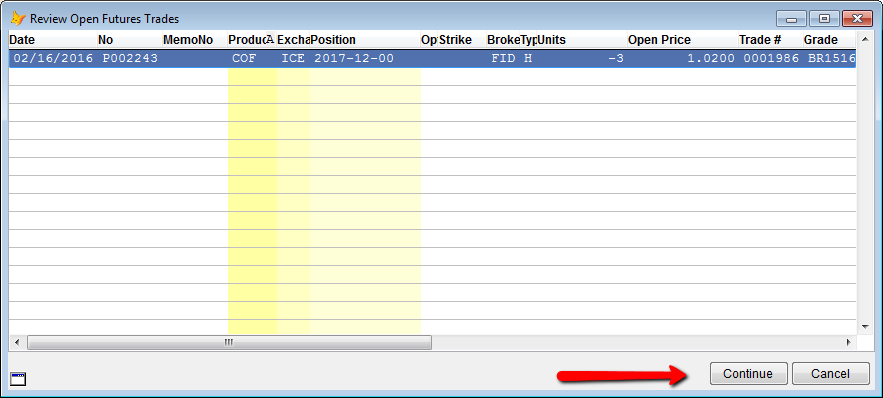The image size is (883, 398).
Task: Click the COF product cell
Action: click(x=252, y=59)
